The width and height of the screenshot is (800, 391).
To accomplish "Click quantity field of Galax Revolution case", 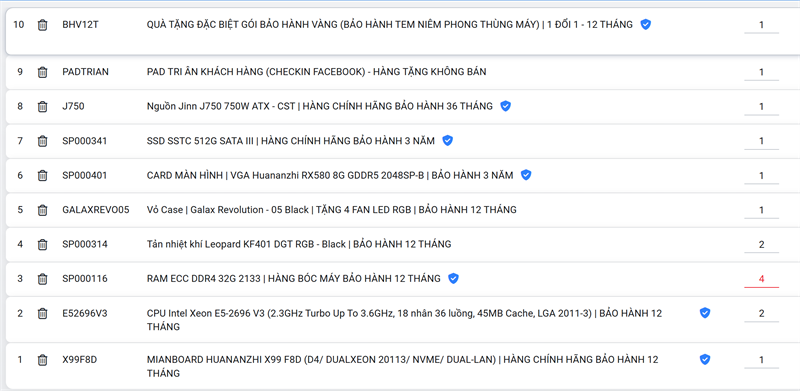I will click(761, 210).
